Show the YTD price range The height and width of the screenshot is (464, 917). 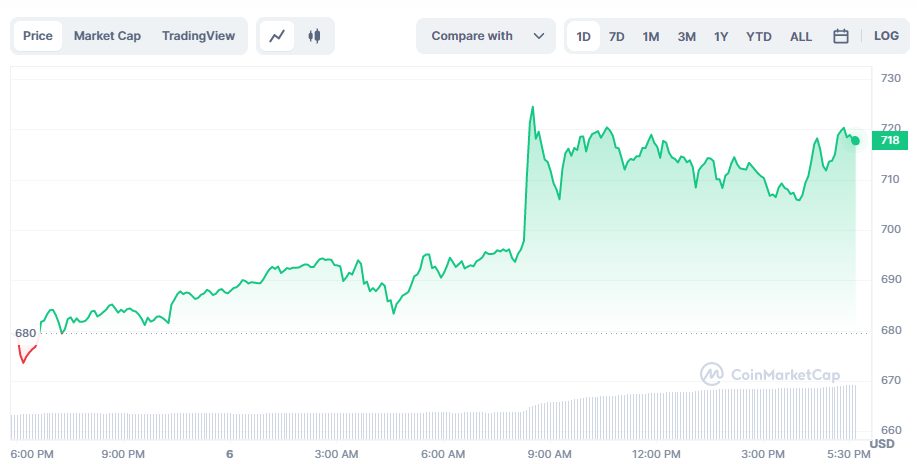click(x=759, y=36)
